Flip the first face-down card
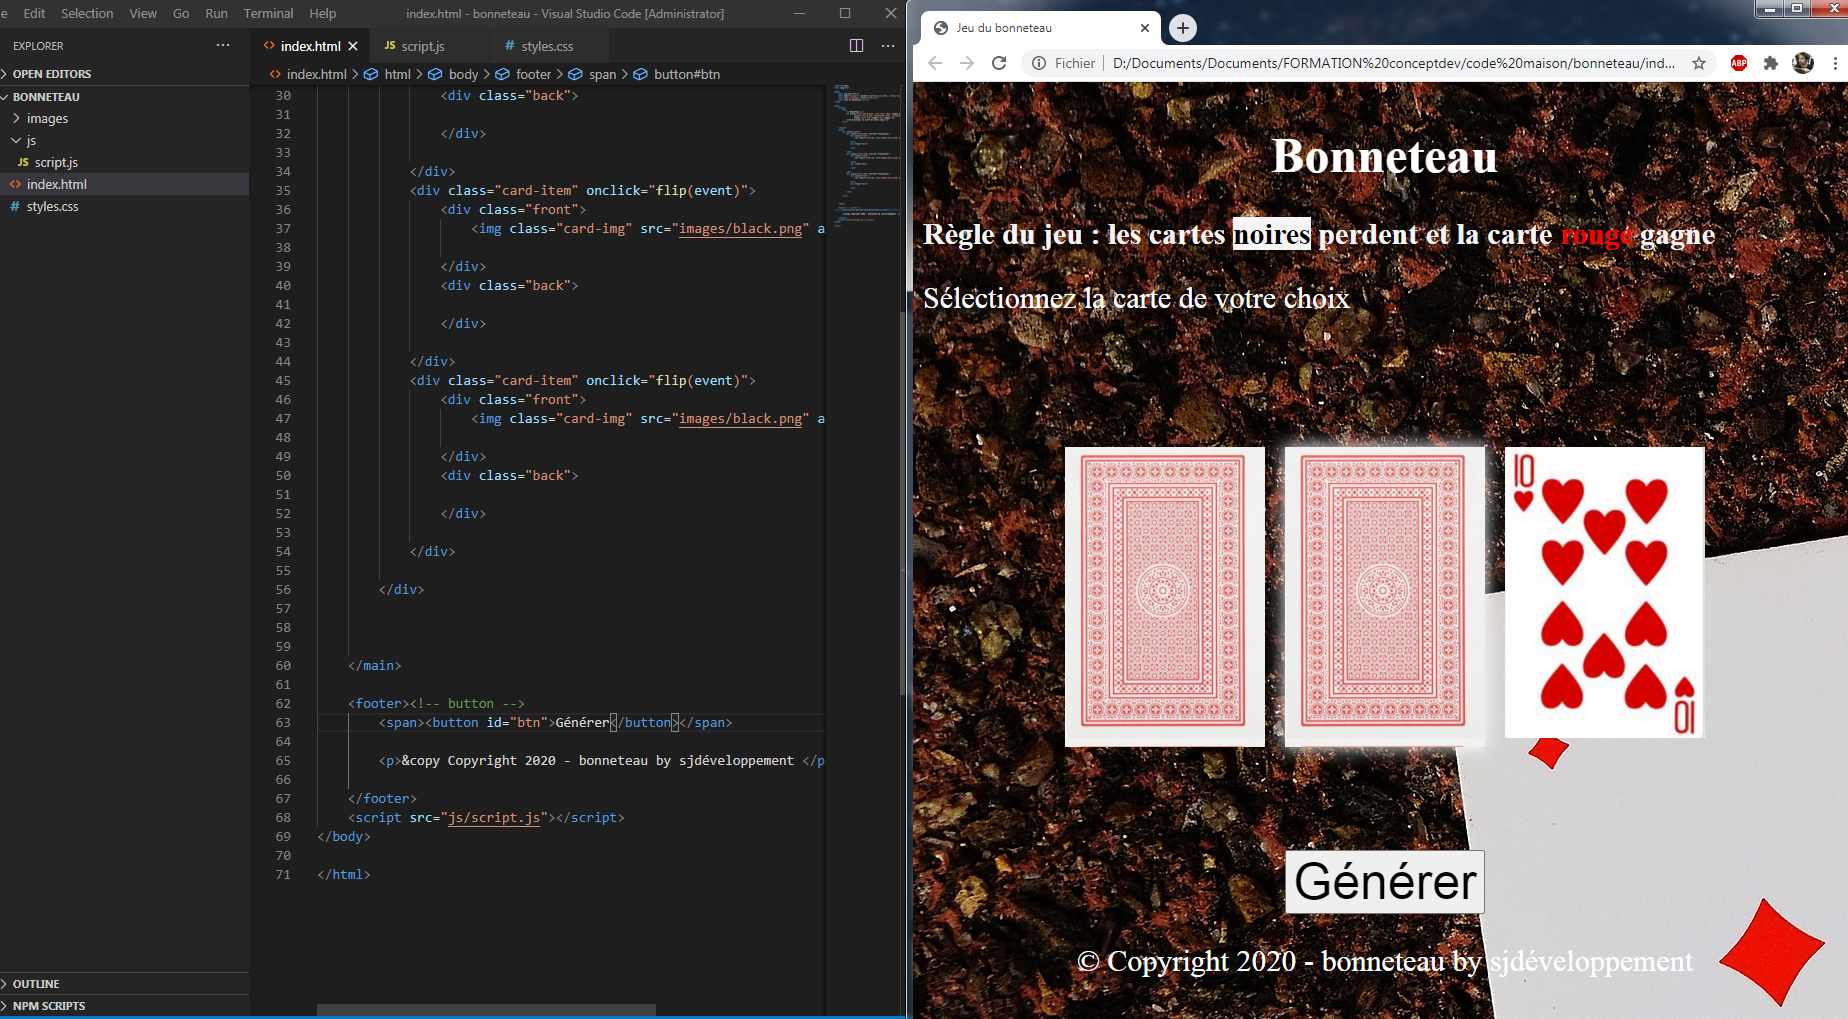This screenshot has width=1848, height=1019. pos(1164,596)
